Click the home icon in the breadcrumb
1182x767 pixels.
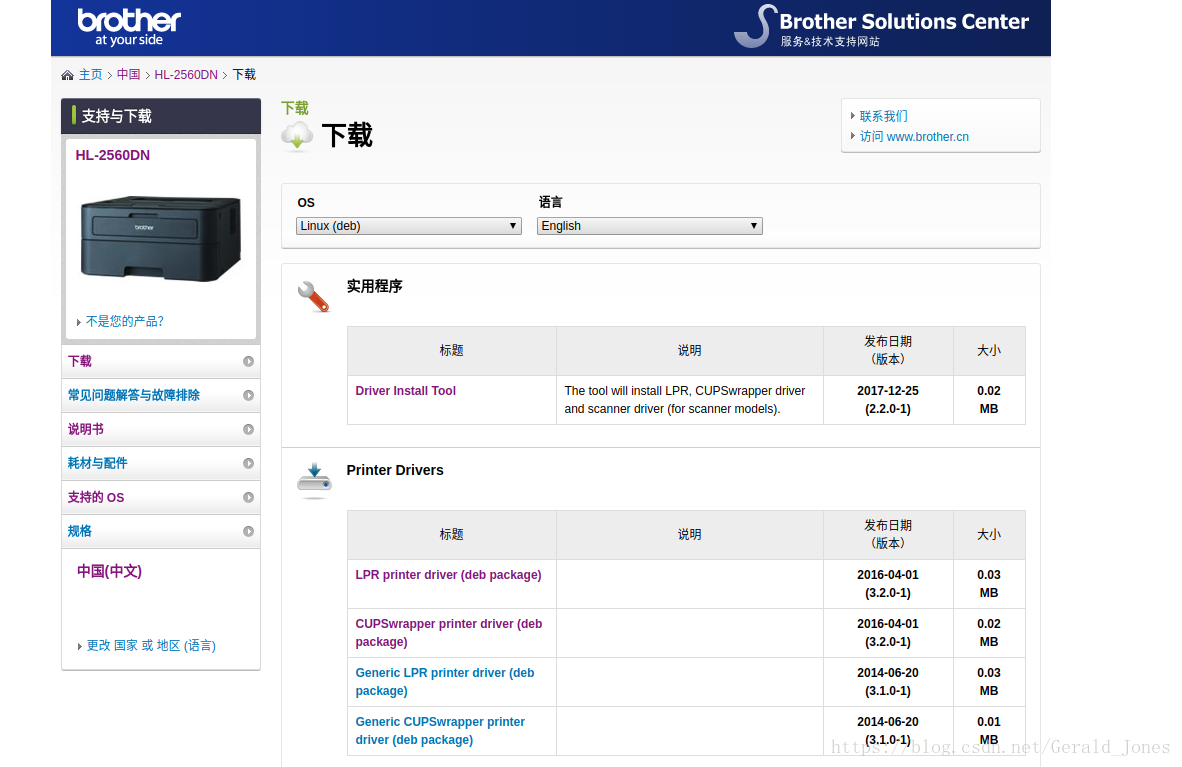(67, 75)
